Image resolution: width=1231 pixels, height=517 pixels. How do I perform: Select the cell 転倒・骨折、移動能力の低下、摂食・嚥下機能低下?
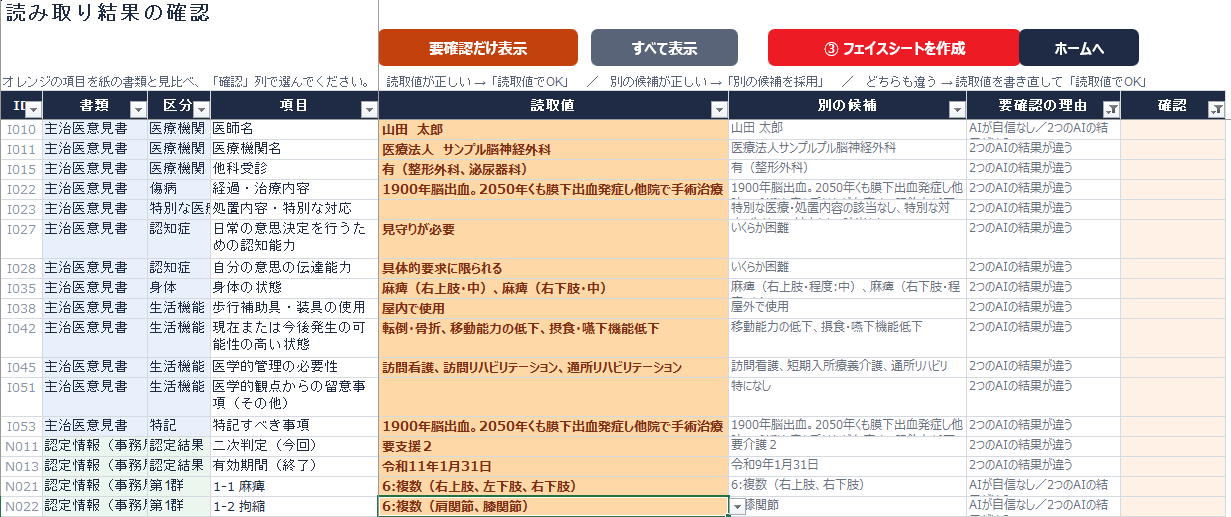[x=553, y=338]
